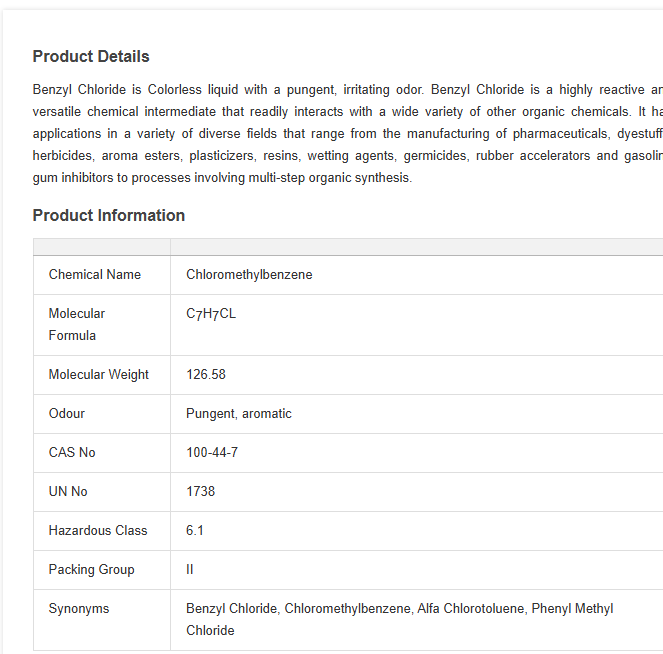The image size is (663, 654).
Task: Select the CAS No label
Action: 72,453
